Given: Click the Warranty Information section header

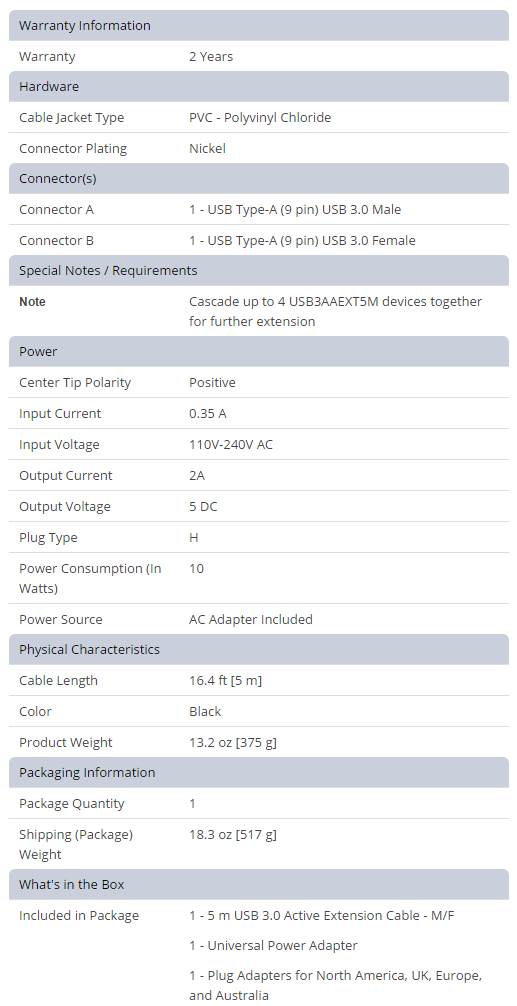Looking at the screenshot, I should (258, 26).
